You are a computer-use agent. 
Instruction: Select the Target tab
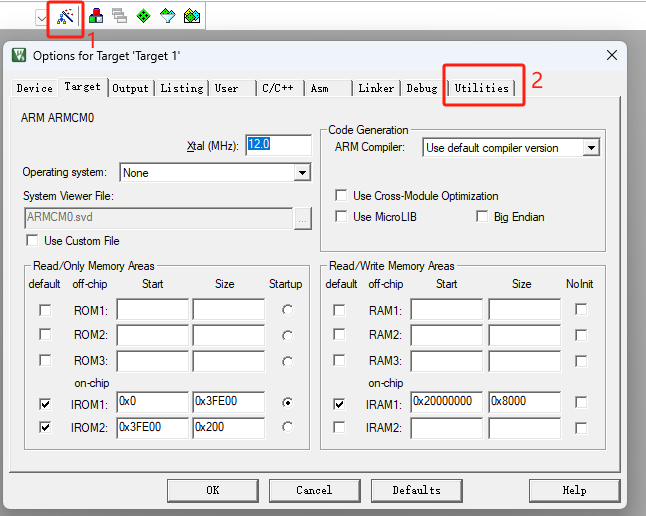tap(82, 87)
